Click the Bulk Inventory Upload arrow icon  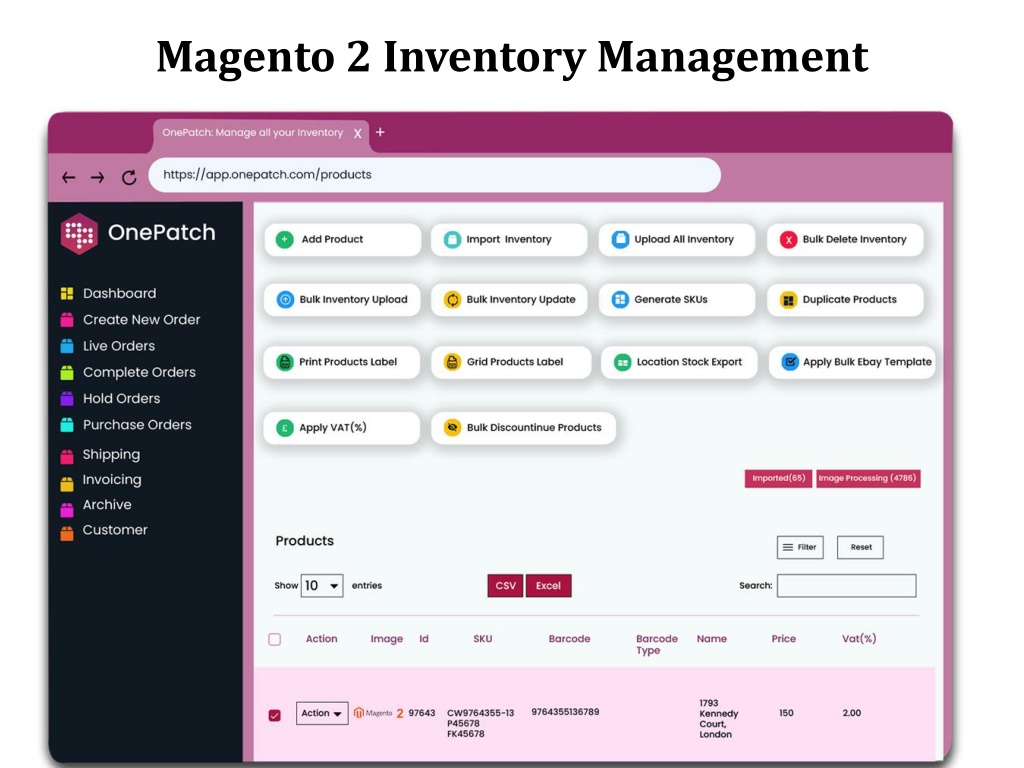(285, 300)
